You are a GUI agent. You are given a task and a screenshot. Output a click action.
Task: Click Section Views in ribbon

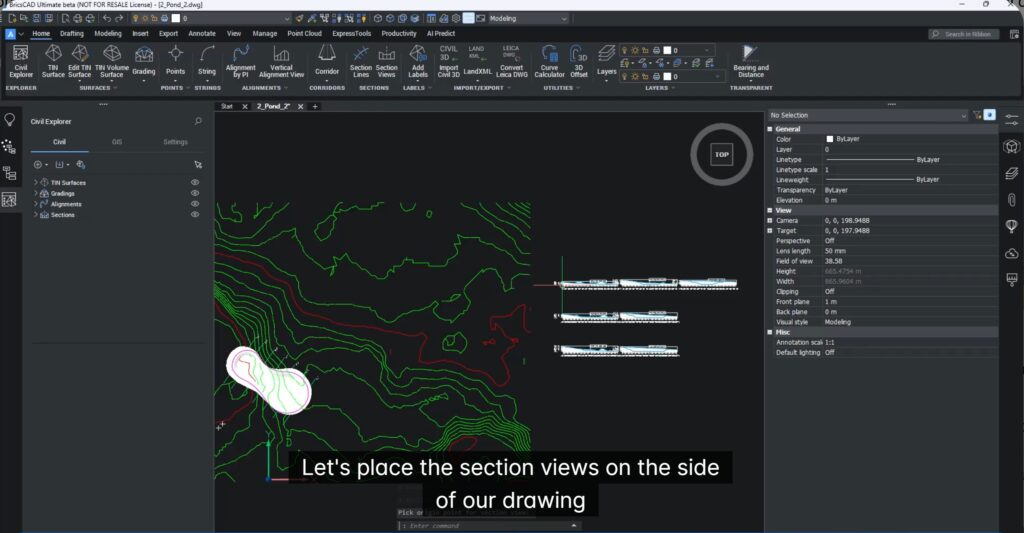(386, 60)
